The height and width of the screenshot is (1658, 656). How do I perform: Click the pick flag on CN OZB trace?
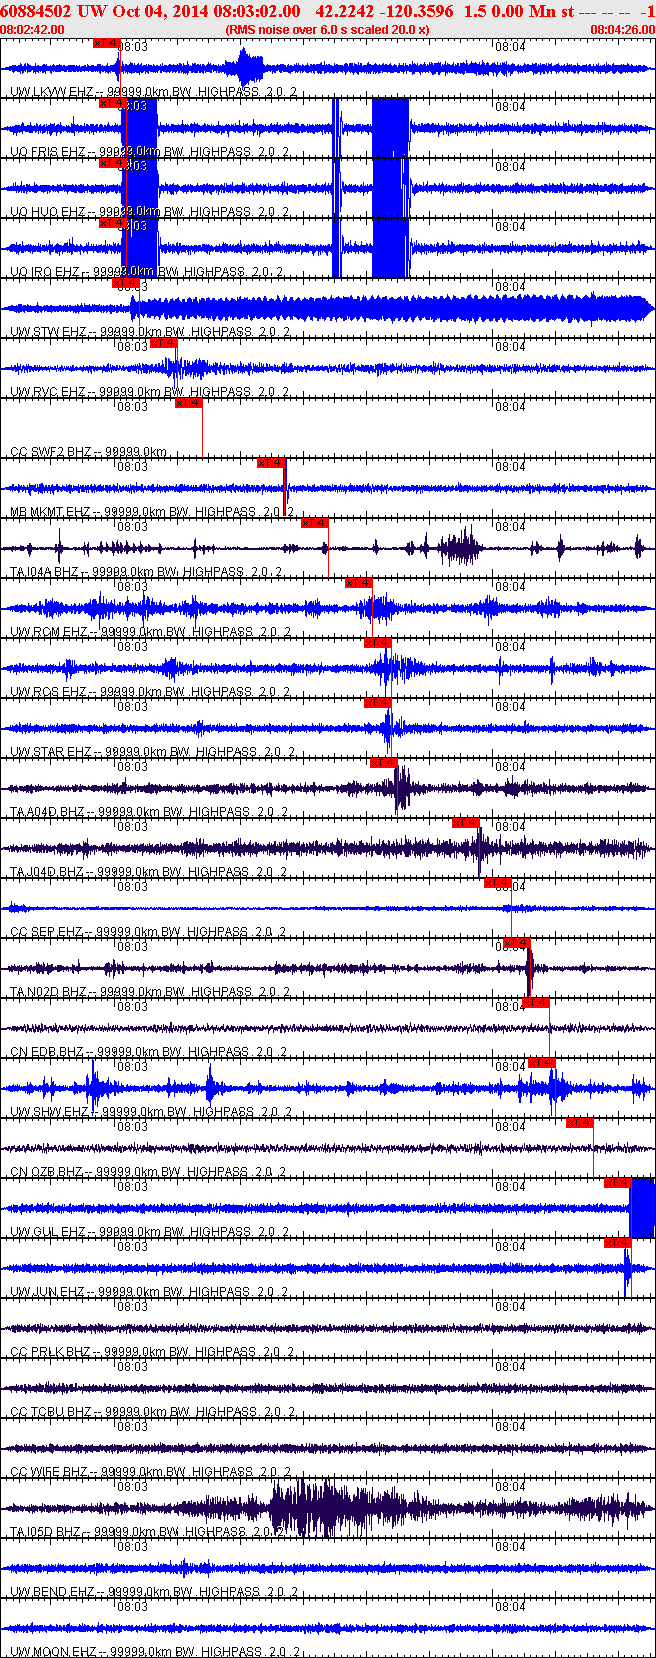click(580, 1123)
